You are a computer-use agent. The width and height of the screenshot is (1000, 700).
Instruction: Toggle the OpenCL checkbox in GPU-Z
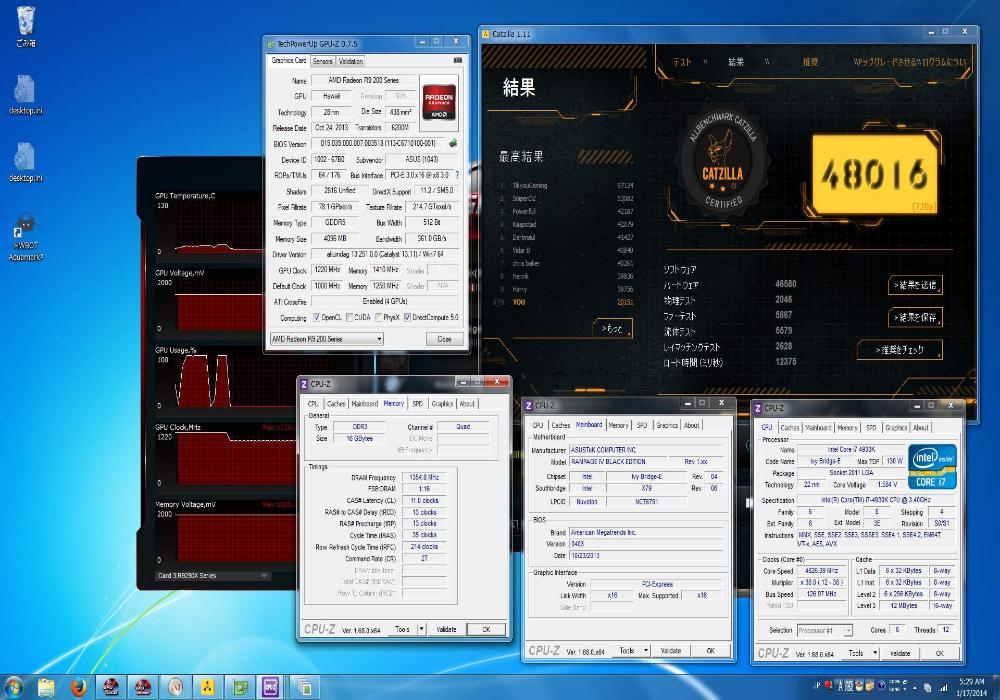tap(316, 317)
